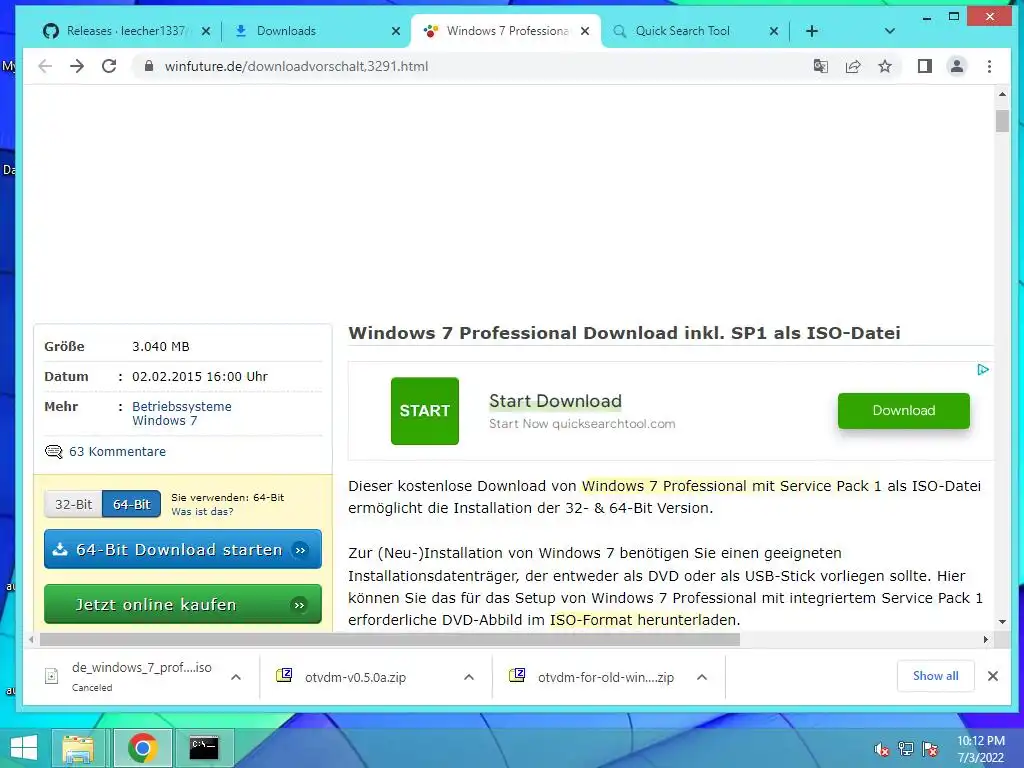This screenshot has height=768, width=1024.
Task: Close the Windows 7 Professional tab
Action: pyautogui.click(x=585, y=31)
